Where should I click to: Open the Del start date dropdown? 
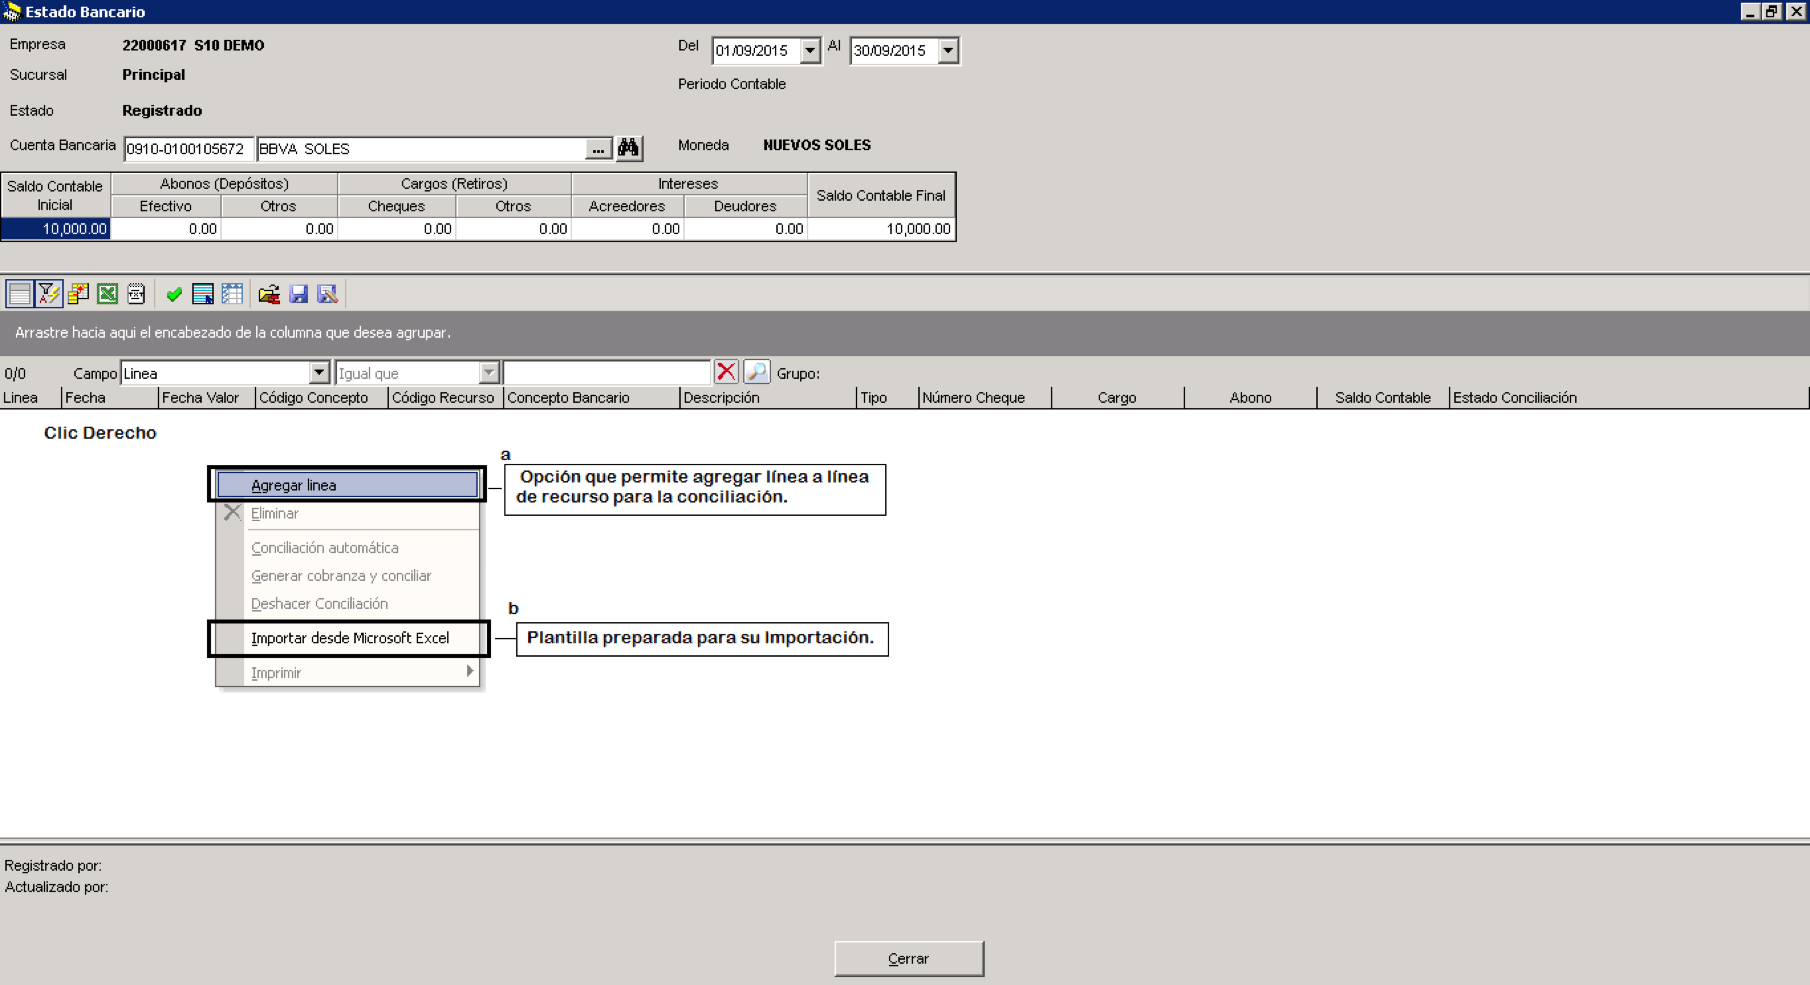click(x=810, y=50)
